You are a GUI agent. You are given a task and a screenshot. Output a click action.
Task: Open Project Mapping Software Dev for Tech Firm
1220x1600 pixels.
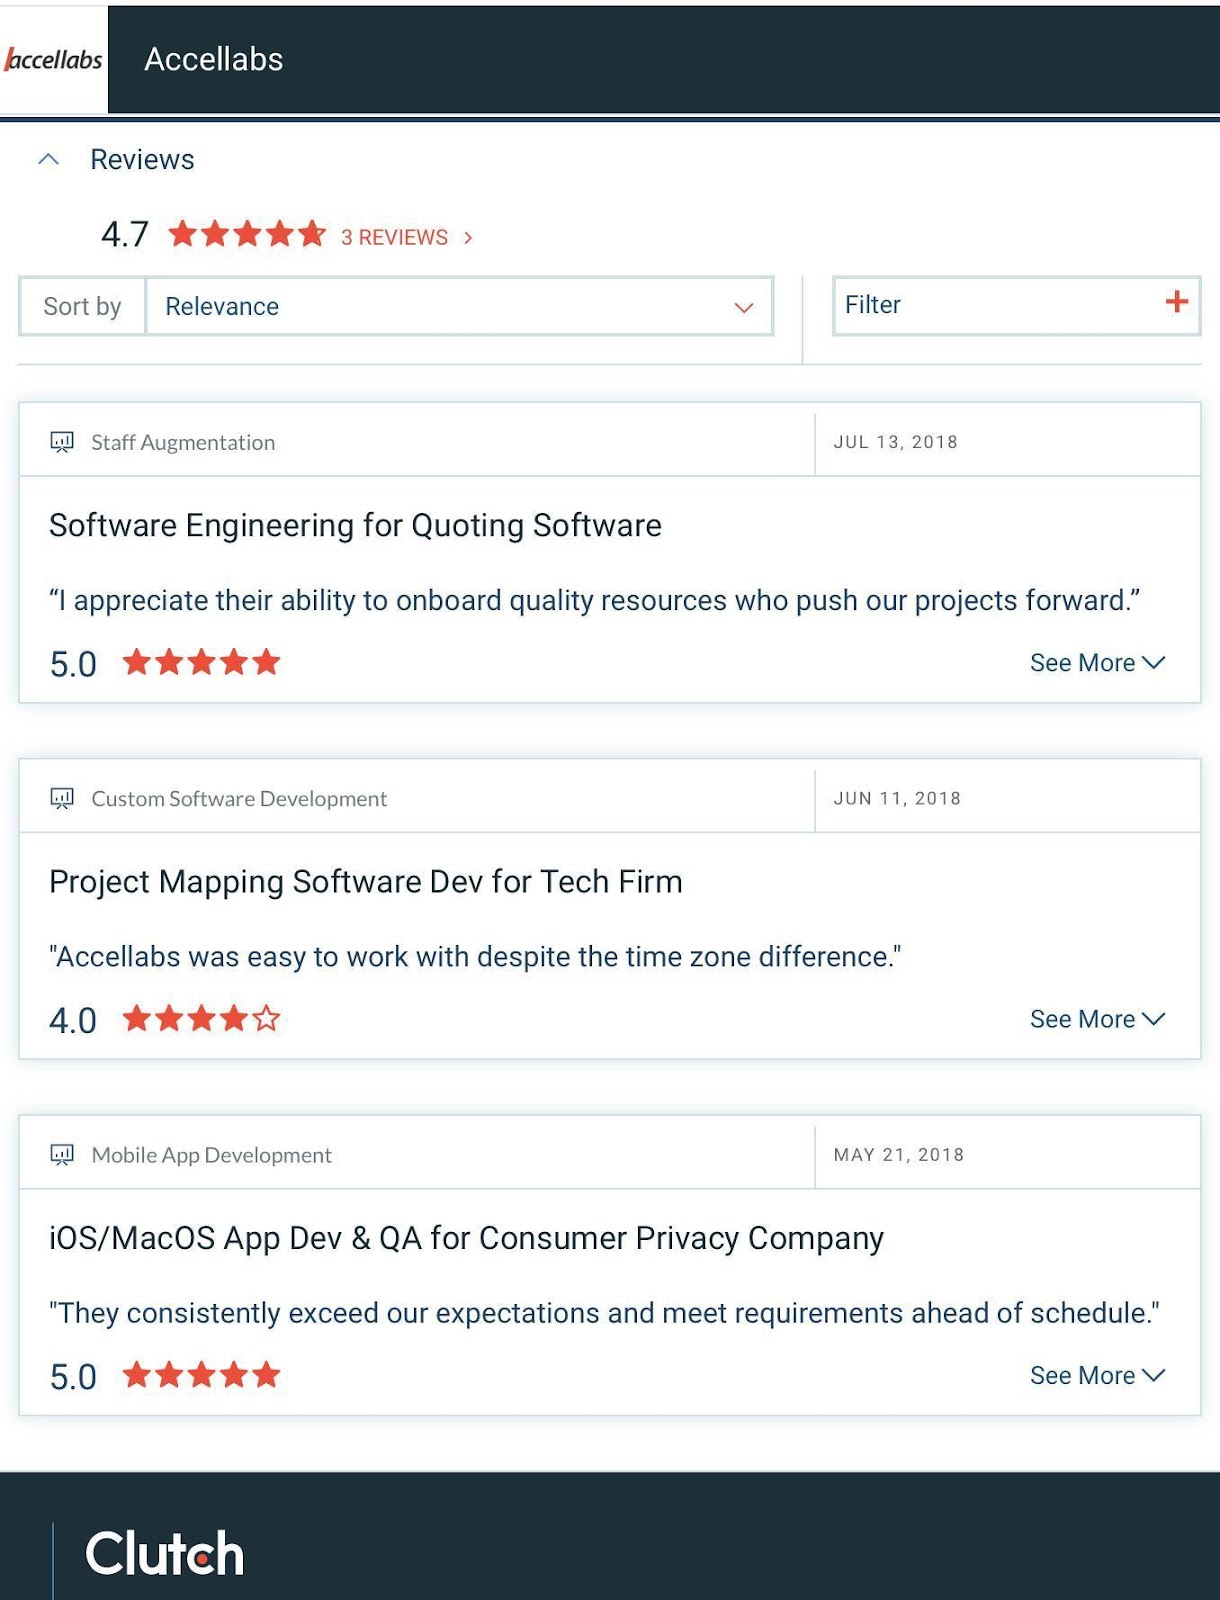click(x=366, y=882)
